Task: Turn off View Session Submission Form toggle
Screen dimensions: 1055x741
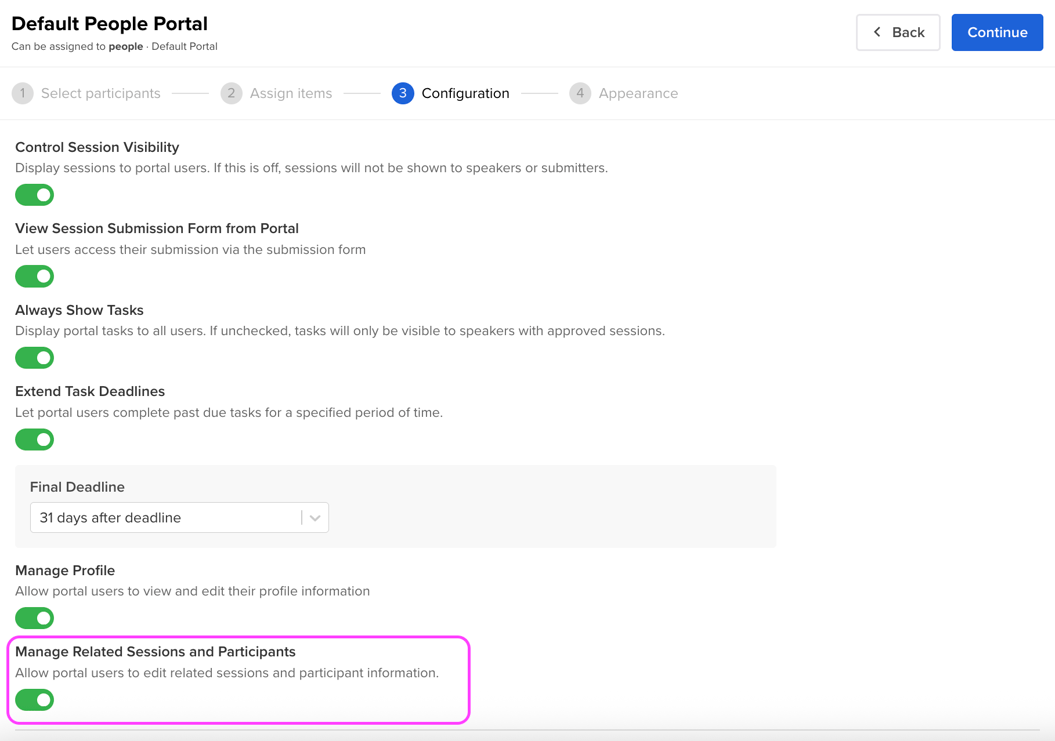Action: [x=35, y=276]
